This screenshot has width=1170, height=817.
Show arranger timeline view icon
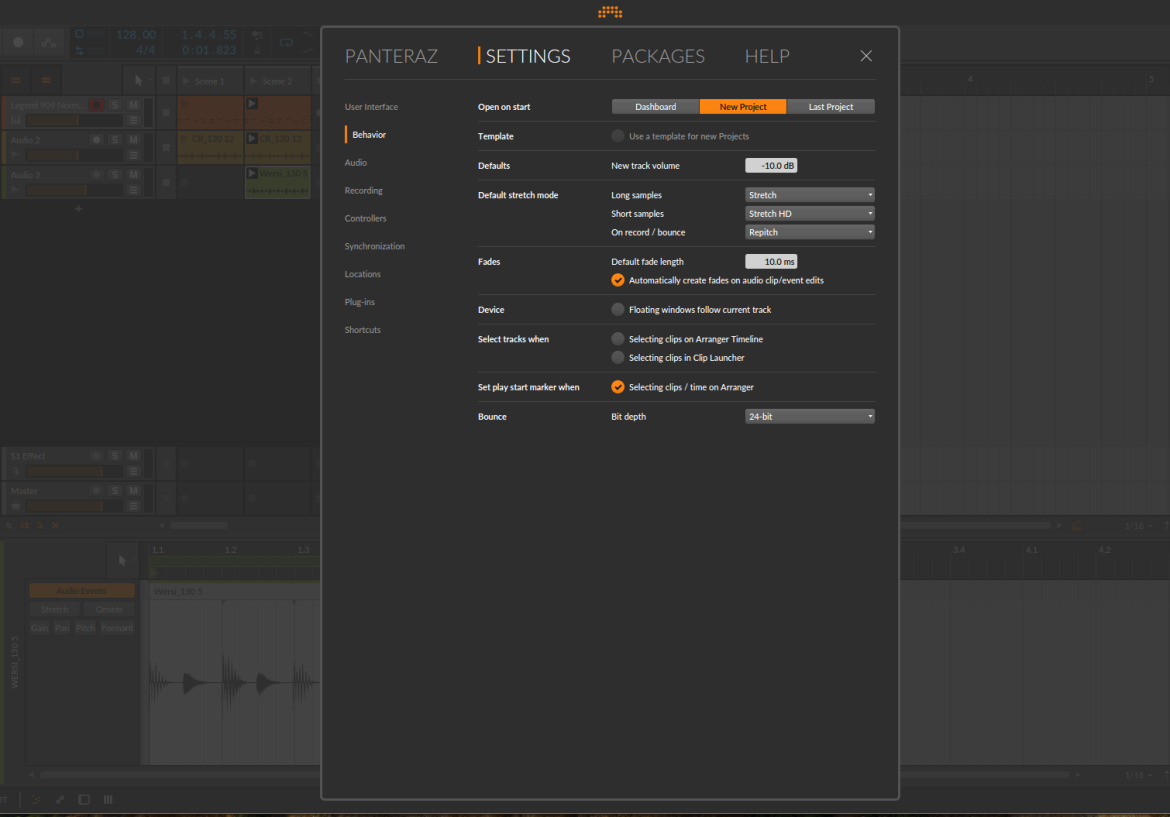pyautogui.click(x=46, y=81)
